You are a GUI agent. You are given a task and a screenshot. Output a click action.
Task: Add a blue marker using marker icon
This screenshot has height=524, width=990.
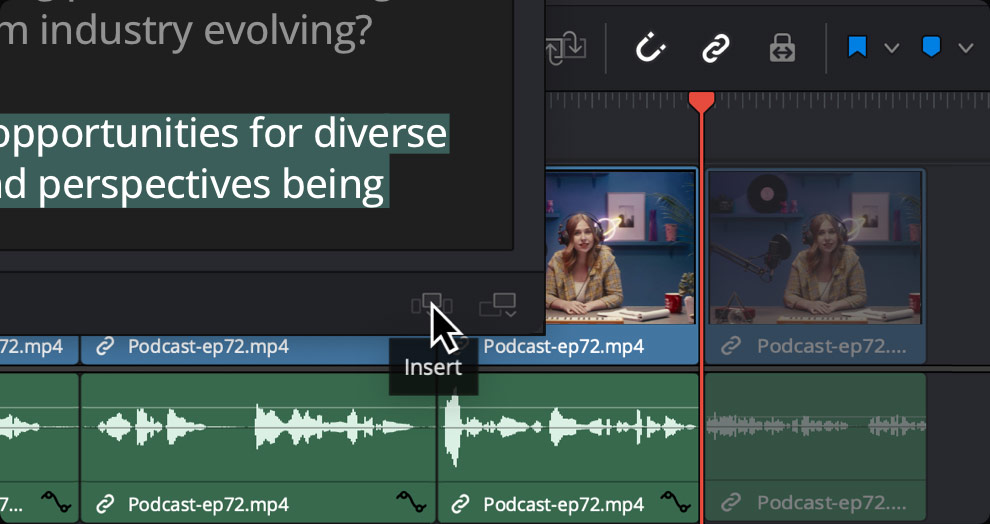coord(931,48)
